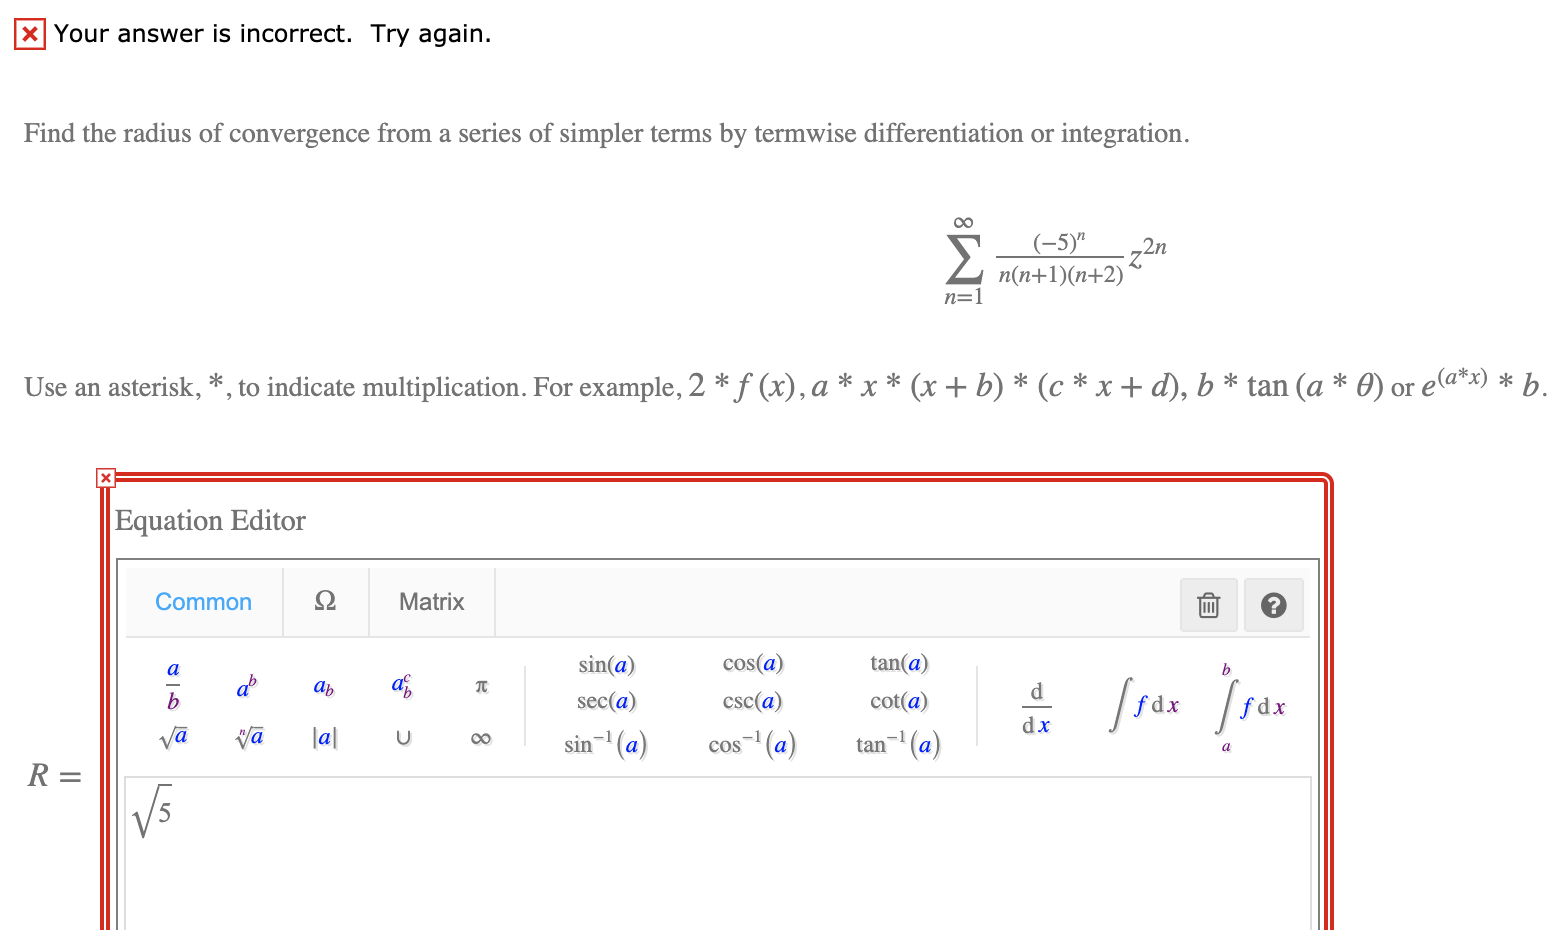Insert a superscript exponent template

245,685
